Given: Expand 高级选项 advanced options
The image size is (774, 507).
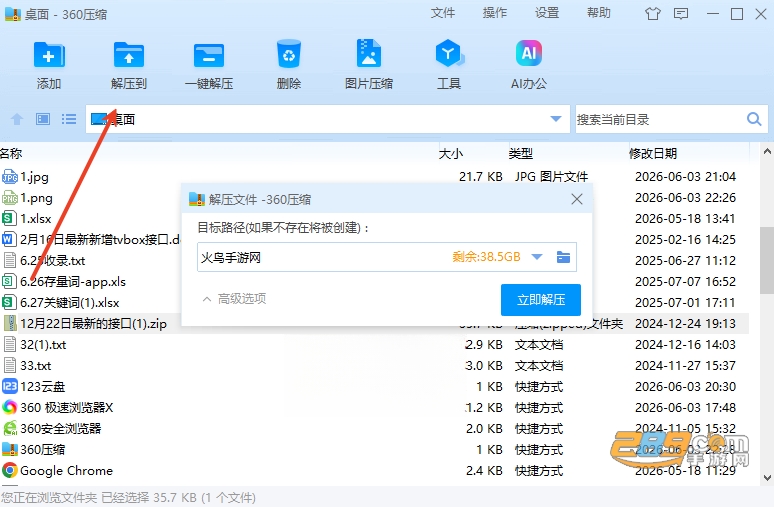Looking at the screenshot, I should pyautogui.click(x=235, y=299).
